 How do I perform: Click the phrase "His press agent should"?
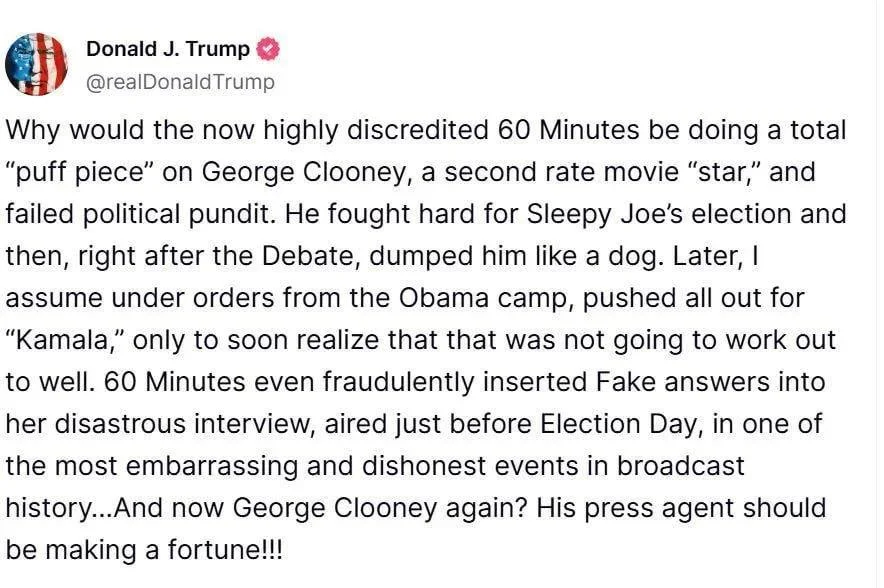pos(681,509)
